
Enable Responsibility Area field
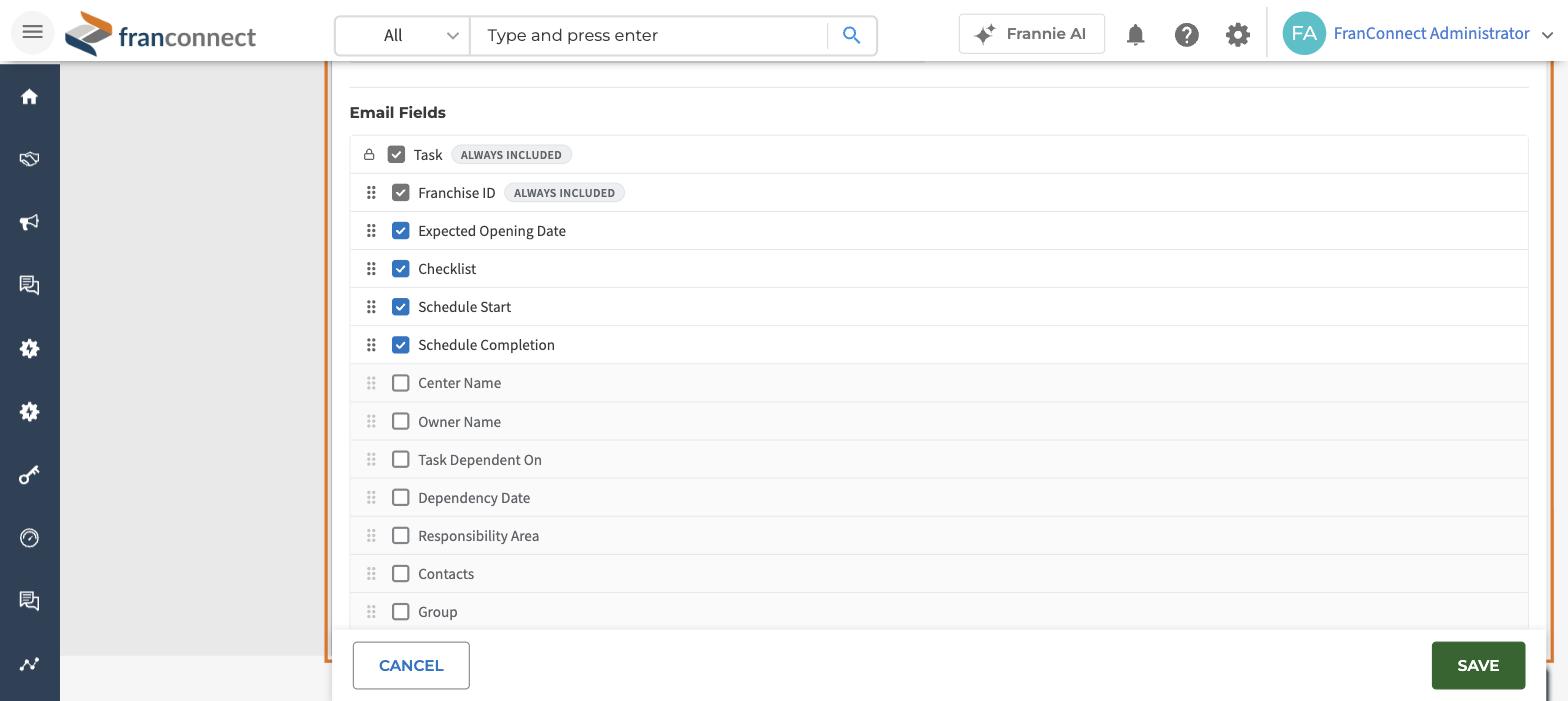[x=401, y=535]
